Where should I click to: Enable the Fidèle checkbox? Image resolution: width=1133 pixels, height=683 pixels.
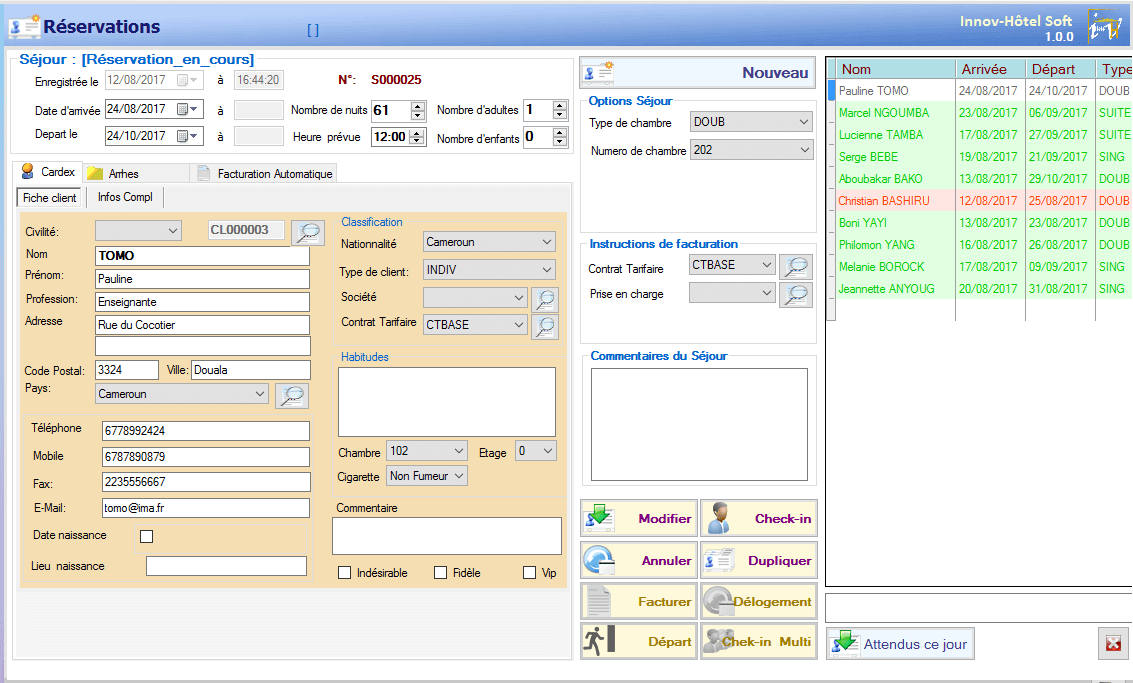441,573
